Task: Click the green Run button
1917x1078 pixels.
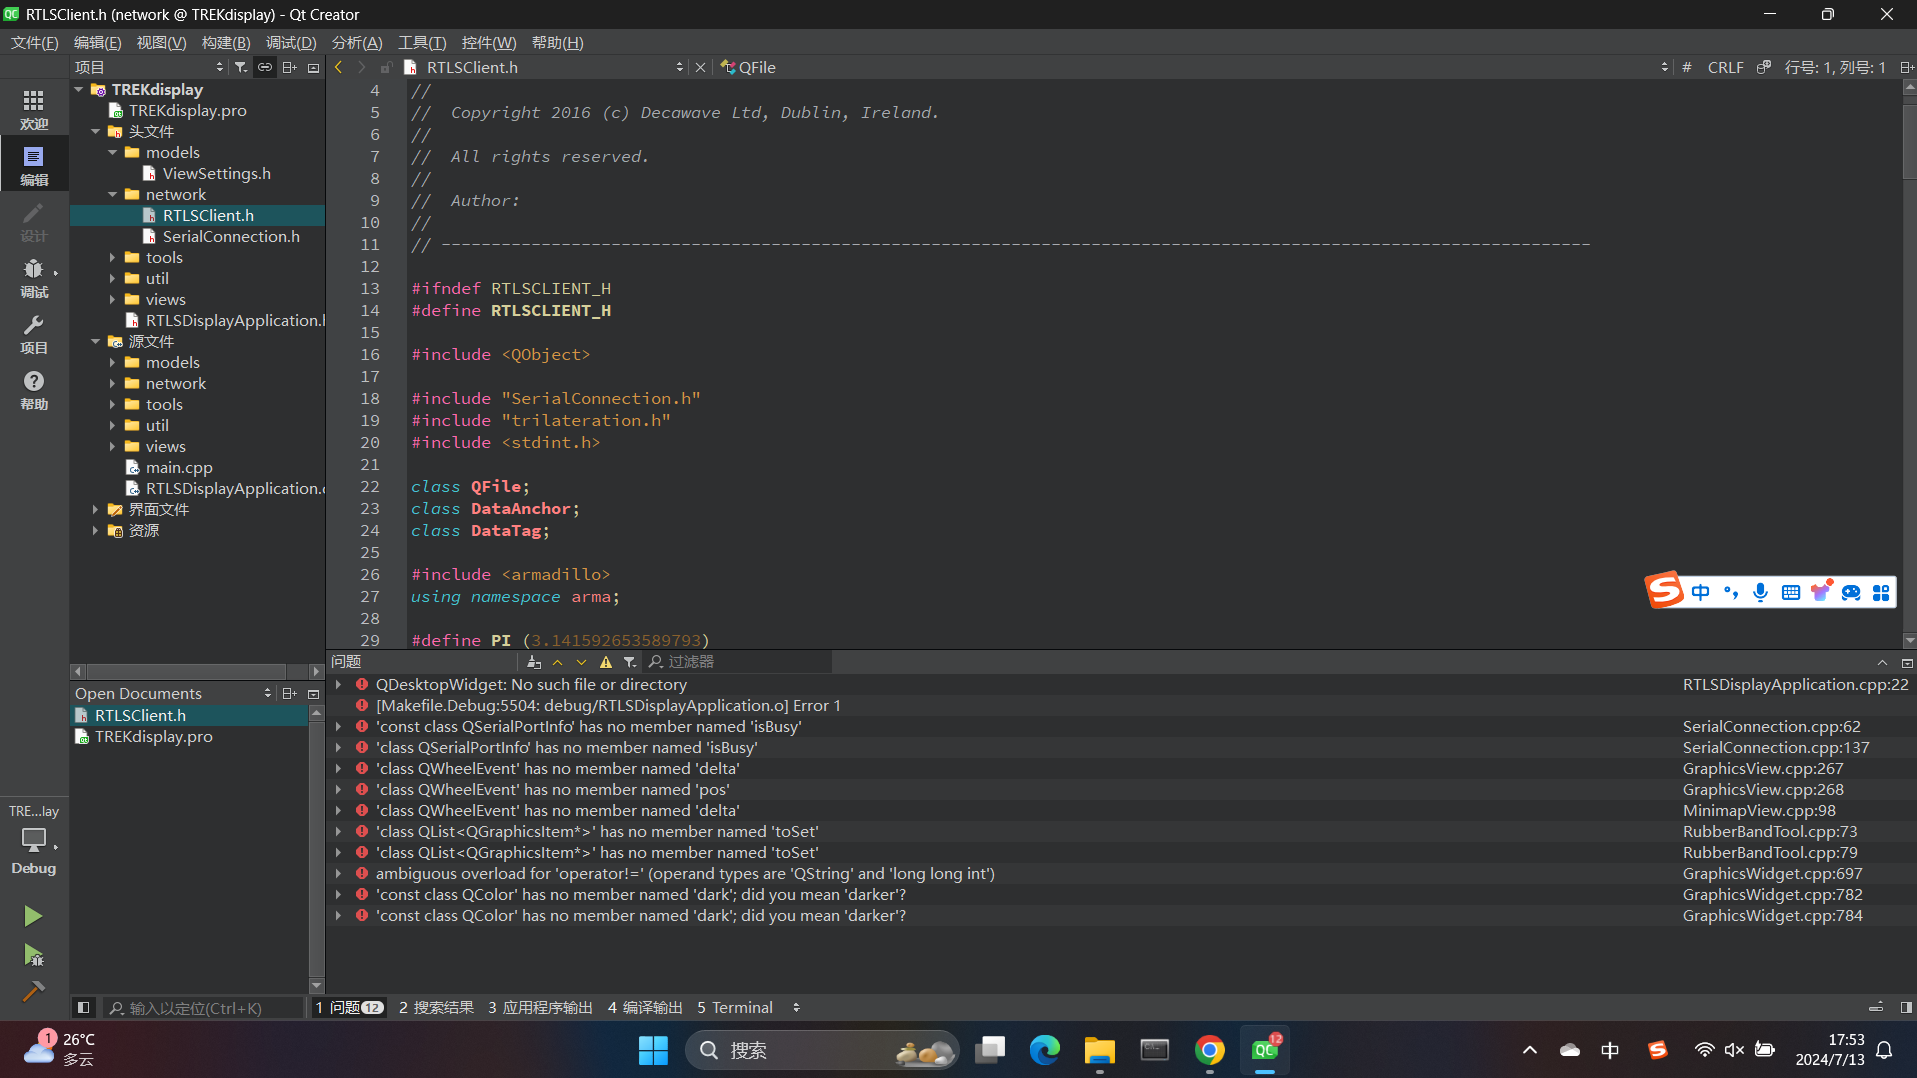Action: pos(33,916)
